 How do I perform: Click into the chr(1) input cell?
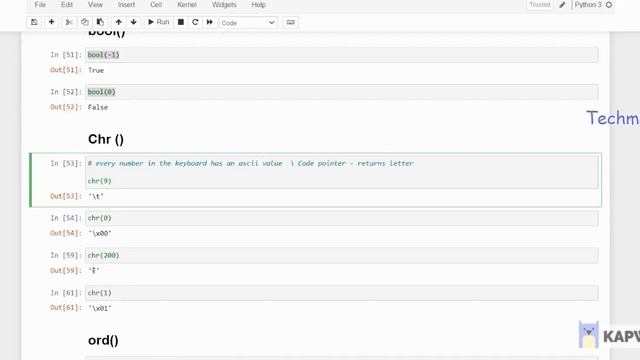pos(342,293)
